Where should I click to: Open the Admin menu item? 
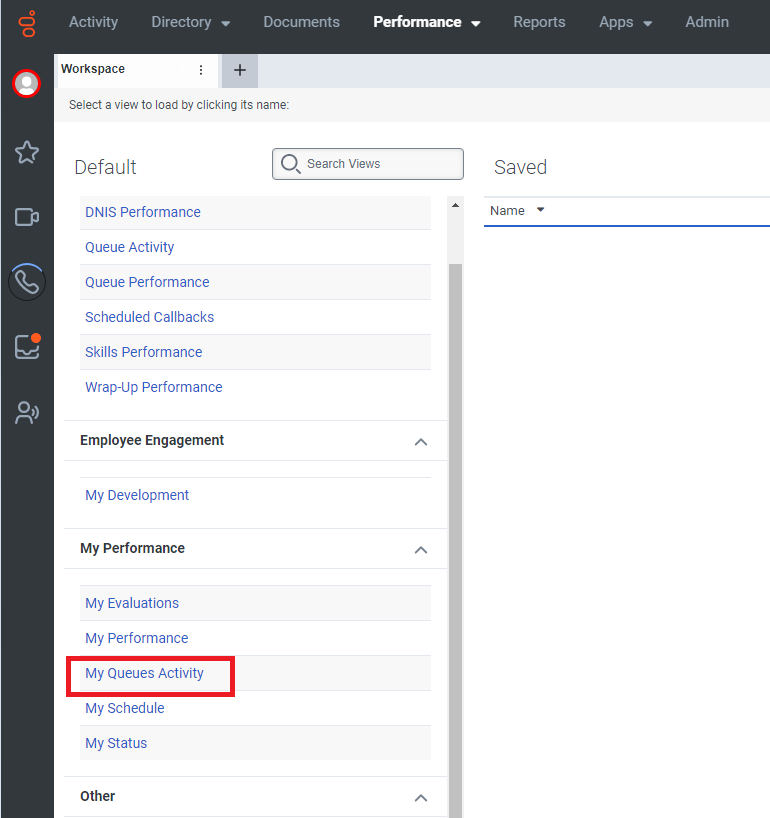coord(706,21)
